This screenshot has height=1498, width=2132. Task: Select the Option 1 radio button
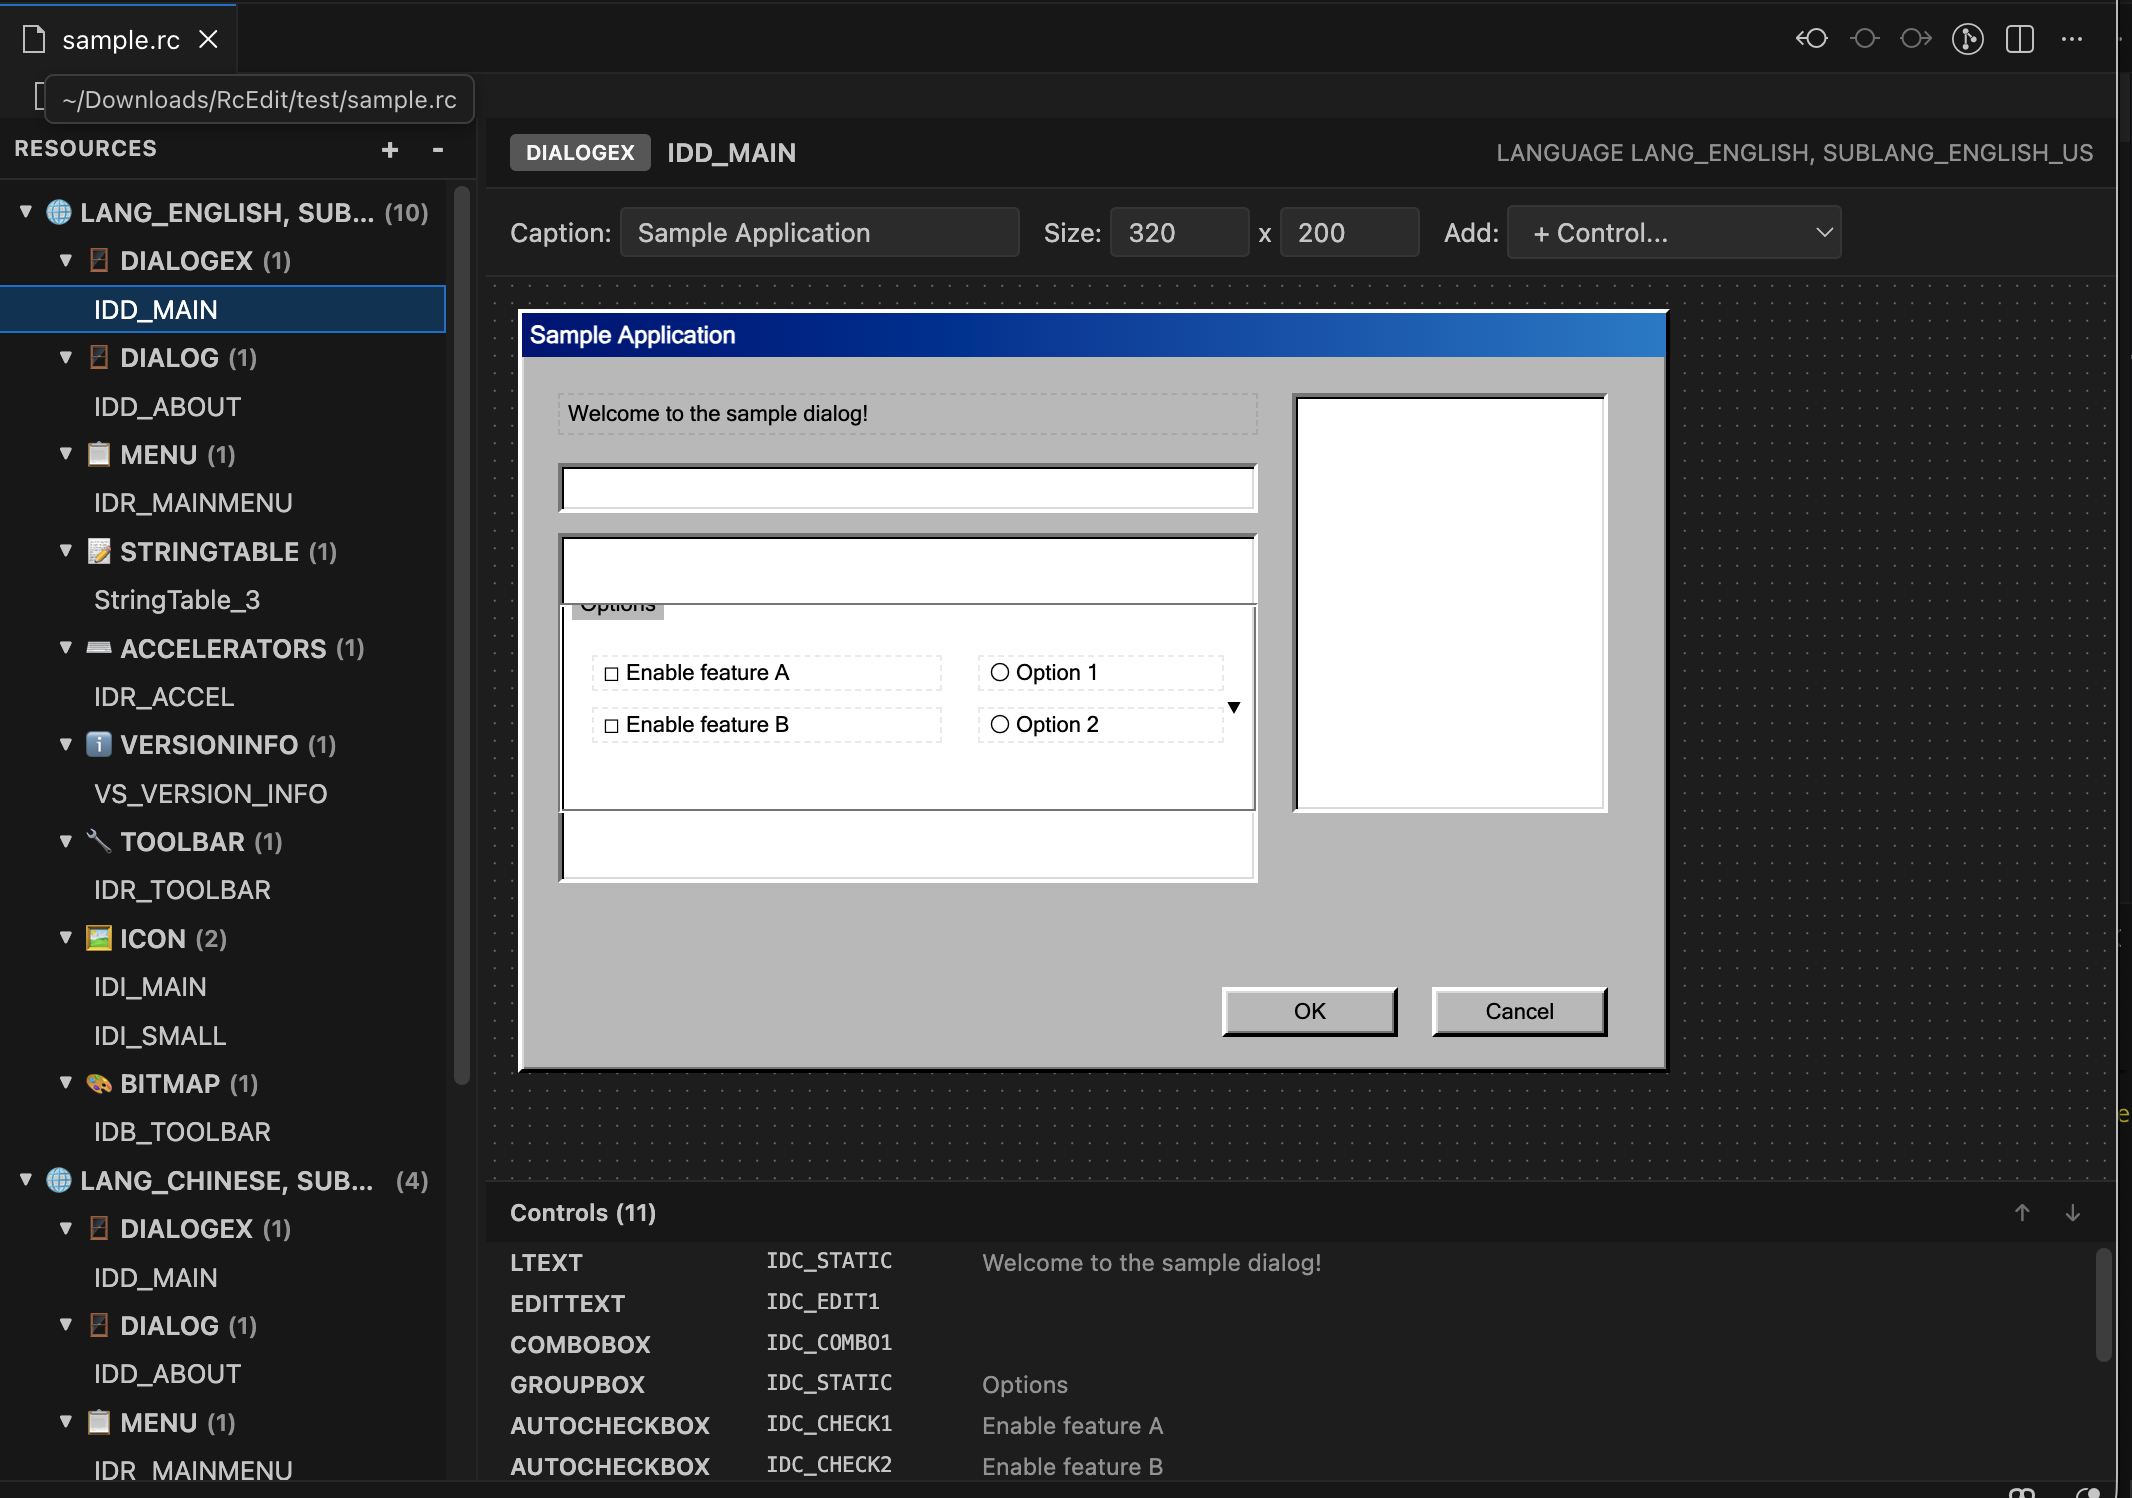coord(1000,672)
